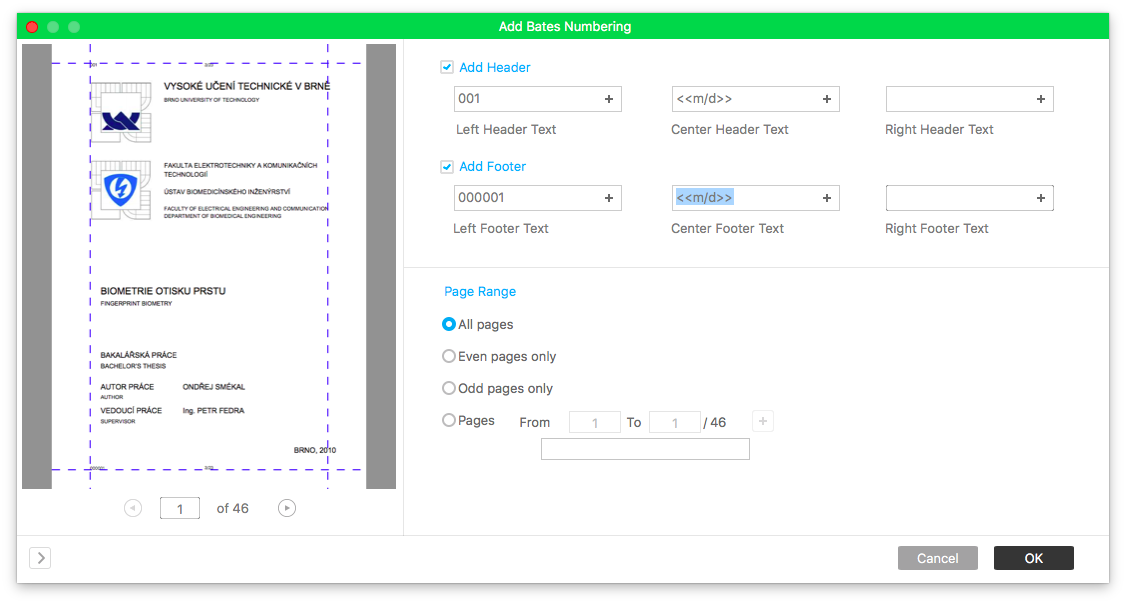Click the Left Footer field containing 000001

click(537, 198)
